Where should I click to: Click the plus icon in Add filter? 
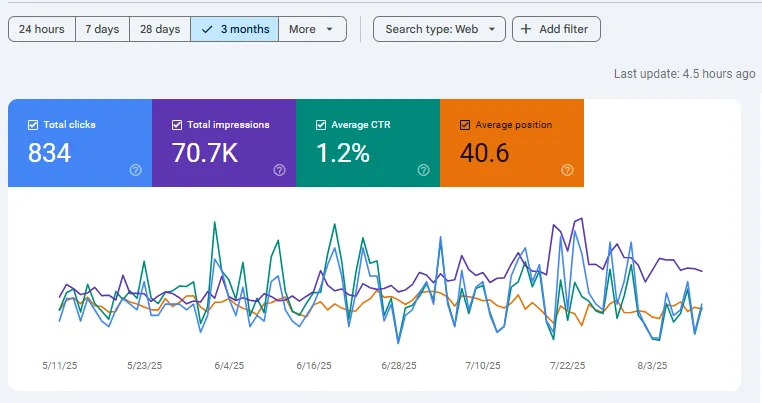(x=526, y=29)
